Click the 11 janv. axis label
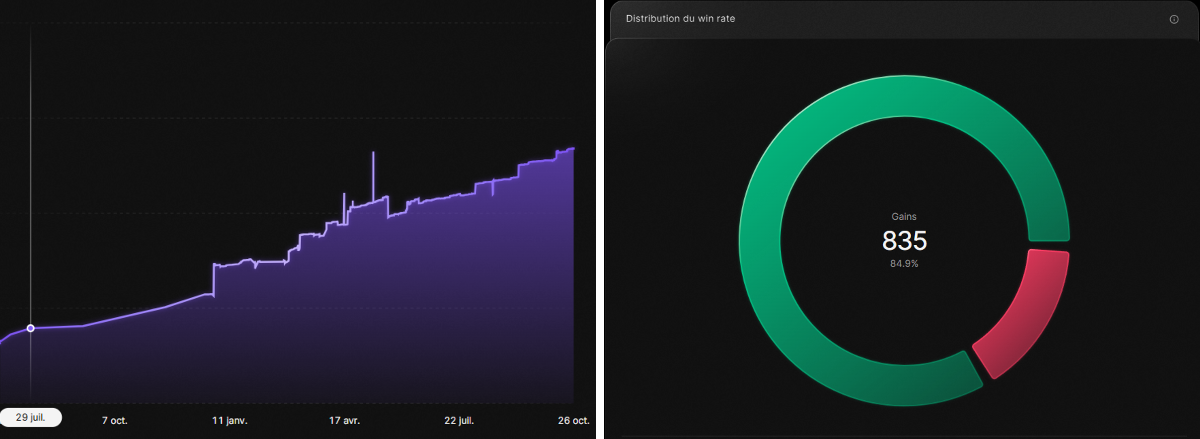Viewport: 1200px width, 439px height. 230,420
